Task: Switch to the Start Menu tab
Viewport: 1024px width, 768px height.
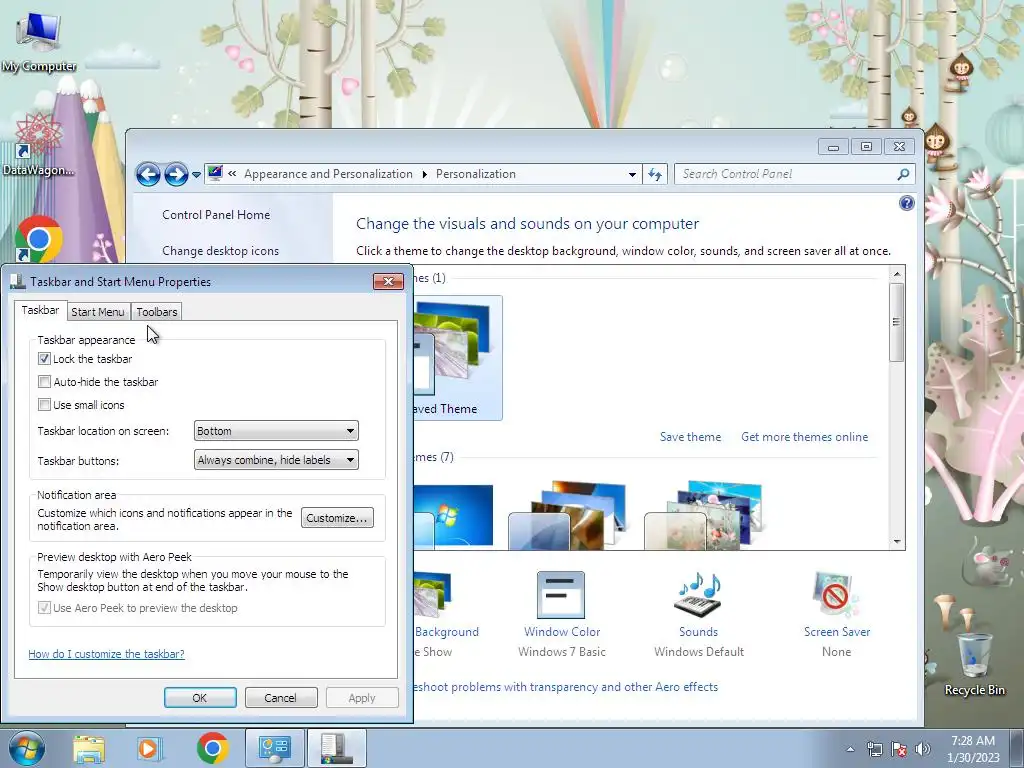Action: pos(98,312)
